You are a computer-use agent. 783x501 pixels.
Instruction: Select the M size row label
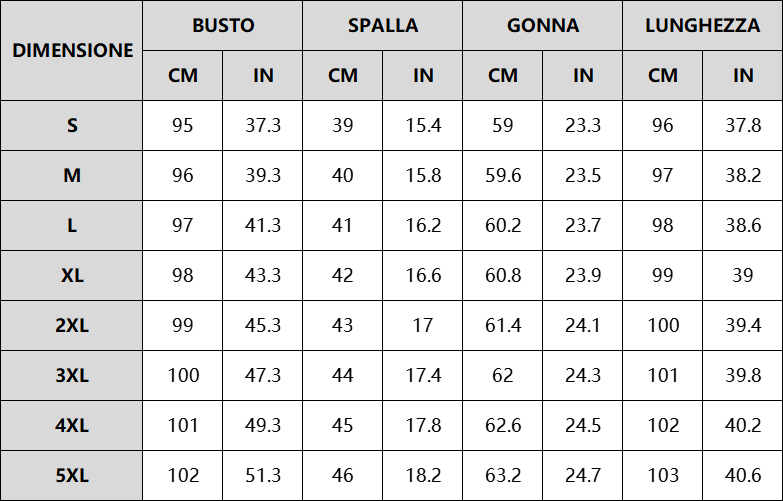(x=72, y=175)
